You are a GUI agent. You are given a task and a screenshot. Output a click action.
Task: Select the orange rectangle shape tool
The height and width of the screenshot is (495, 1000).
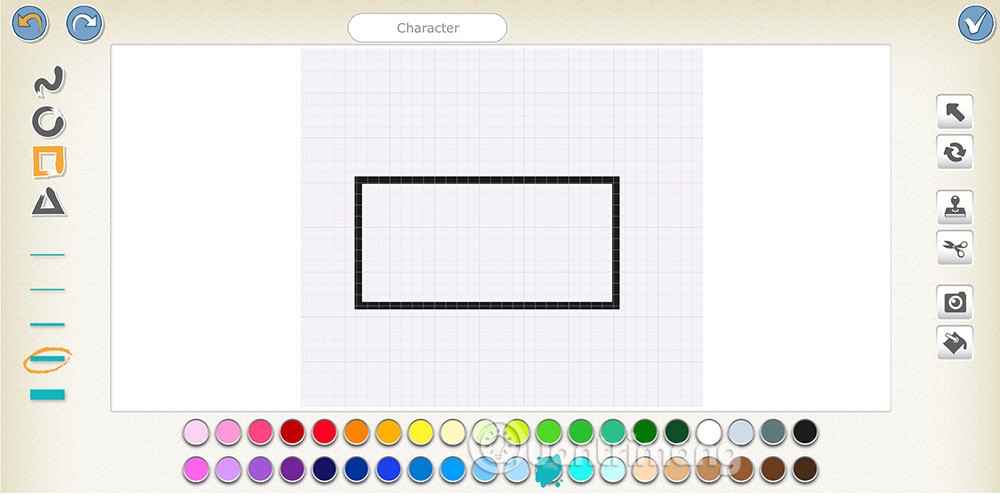49,162
